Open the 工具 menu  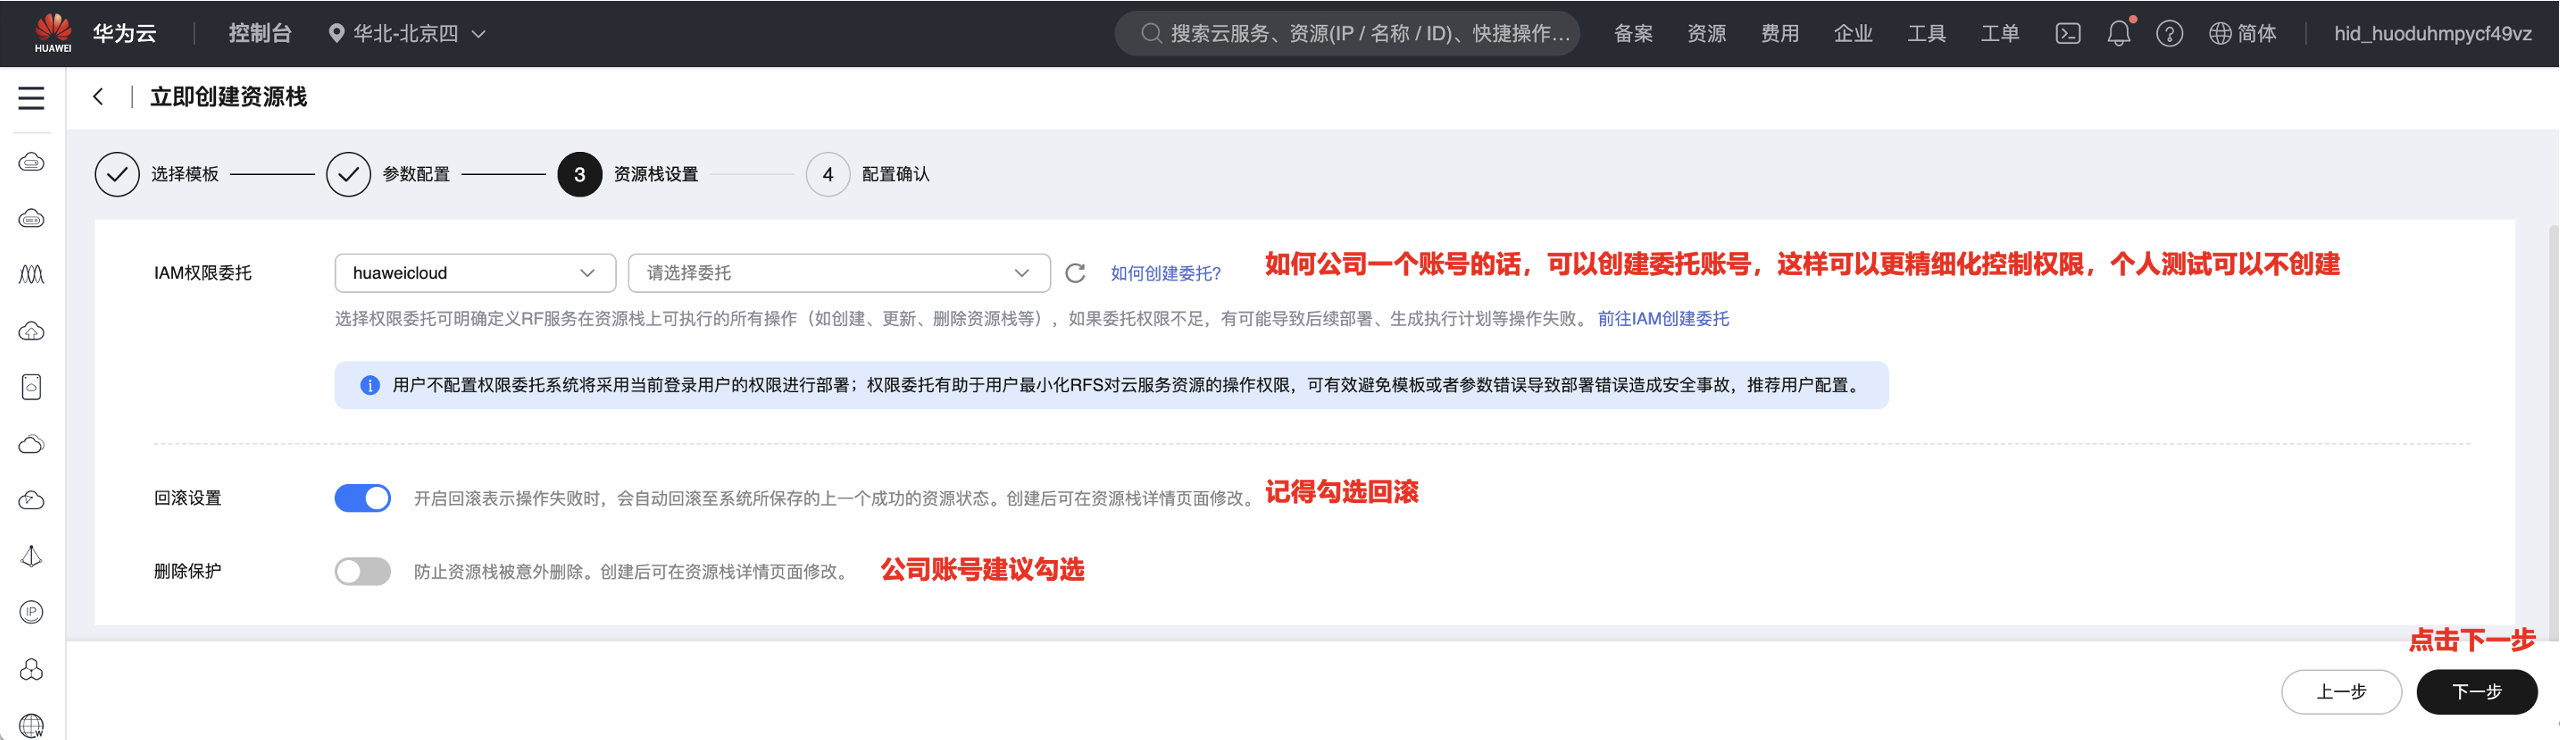[1926, 34]
